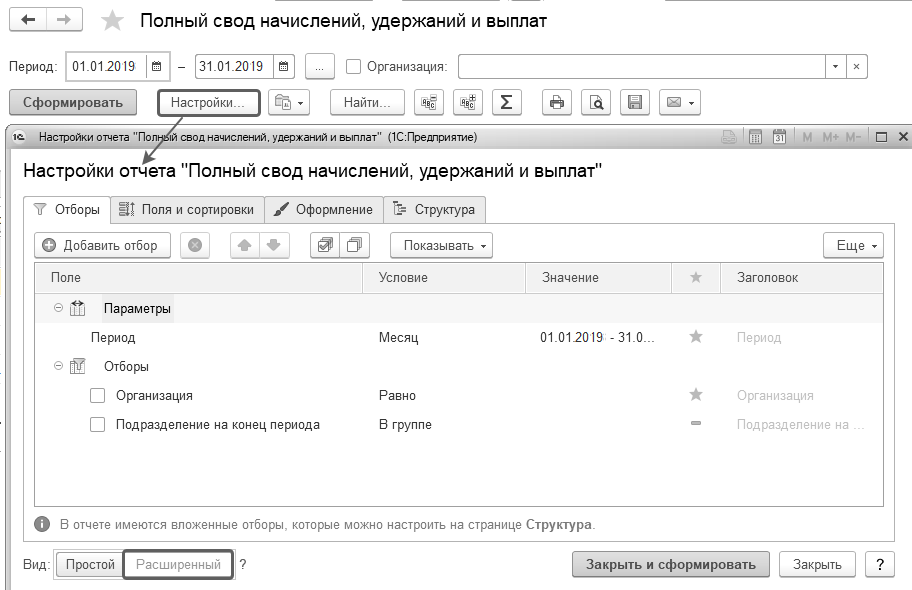Open calendar for the end date 31.01.2019

tap(283, 66)
